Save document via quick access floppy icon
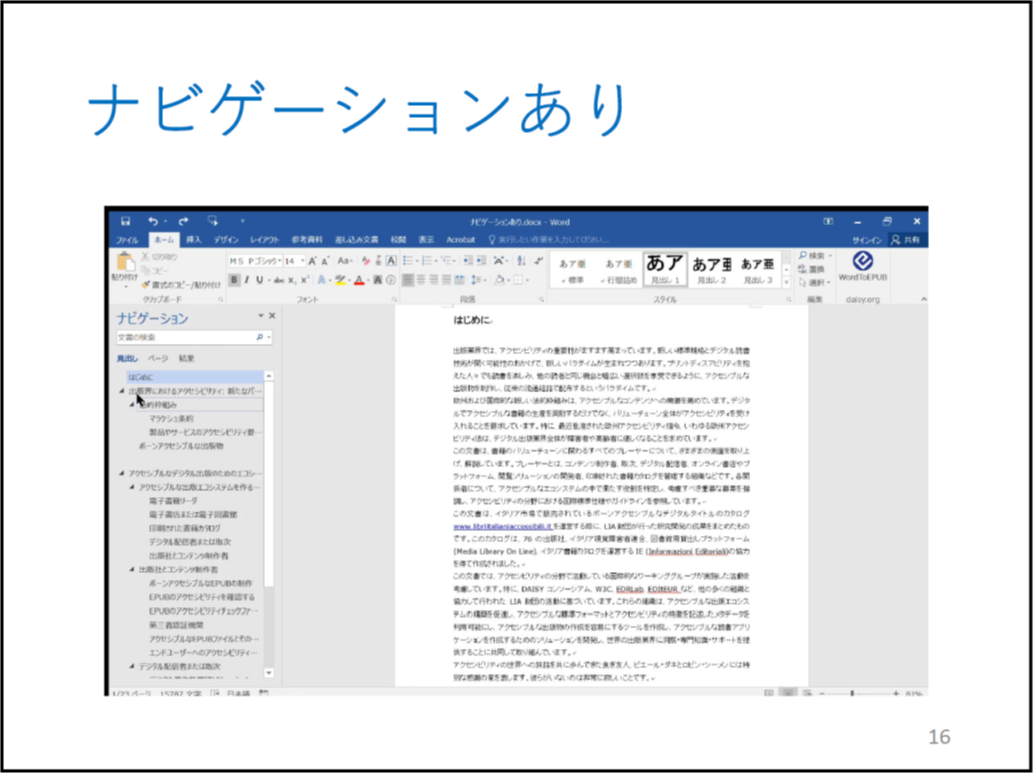1036x777 pixels. 126,221
